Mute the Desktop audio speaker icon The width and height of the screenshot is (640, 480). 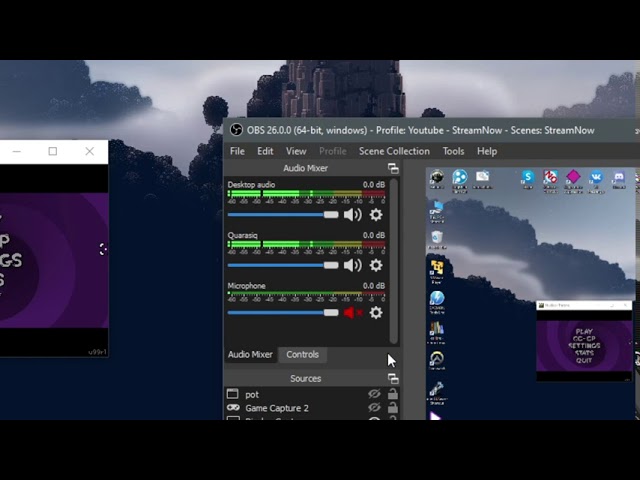353,215
